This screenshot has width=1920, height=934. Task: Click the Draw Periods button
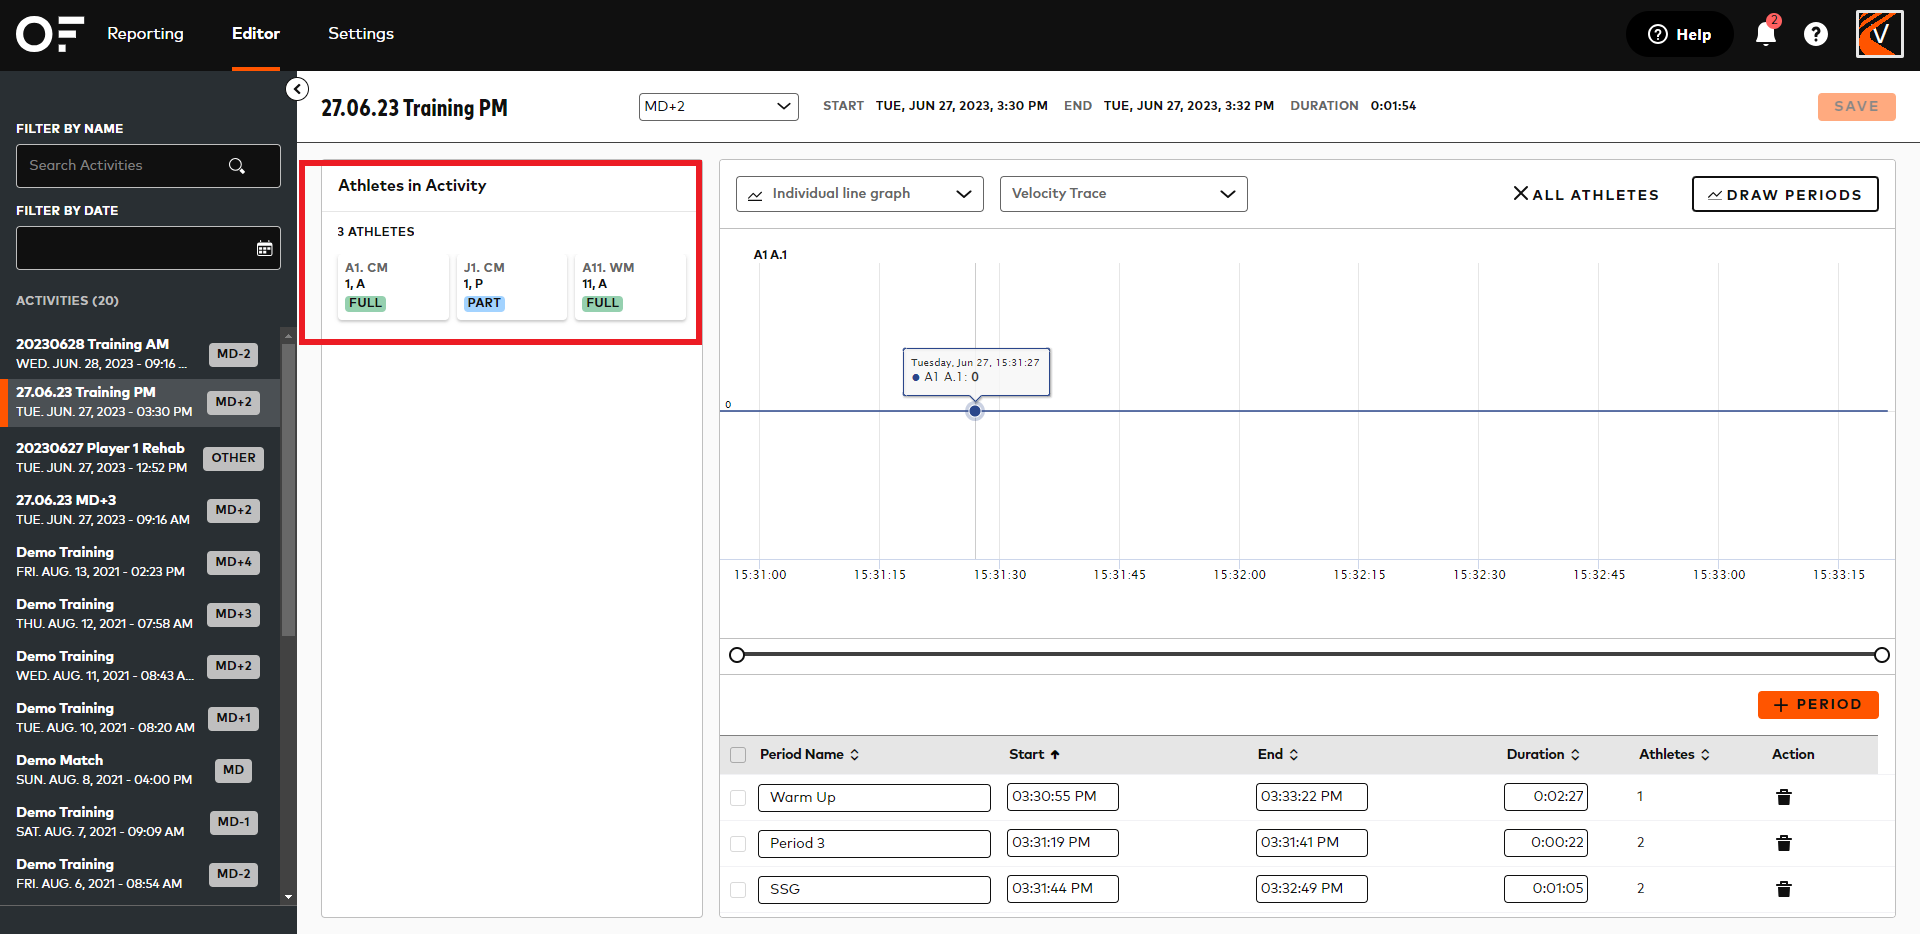[1784, 194]
